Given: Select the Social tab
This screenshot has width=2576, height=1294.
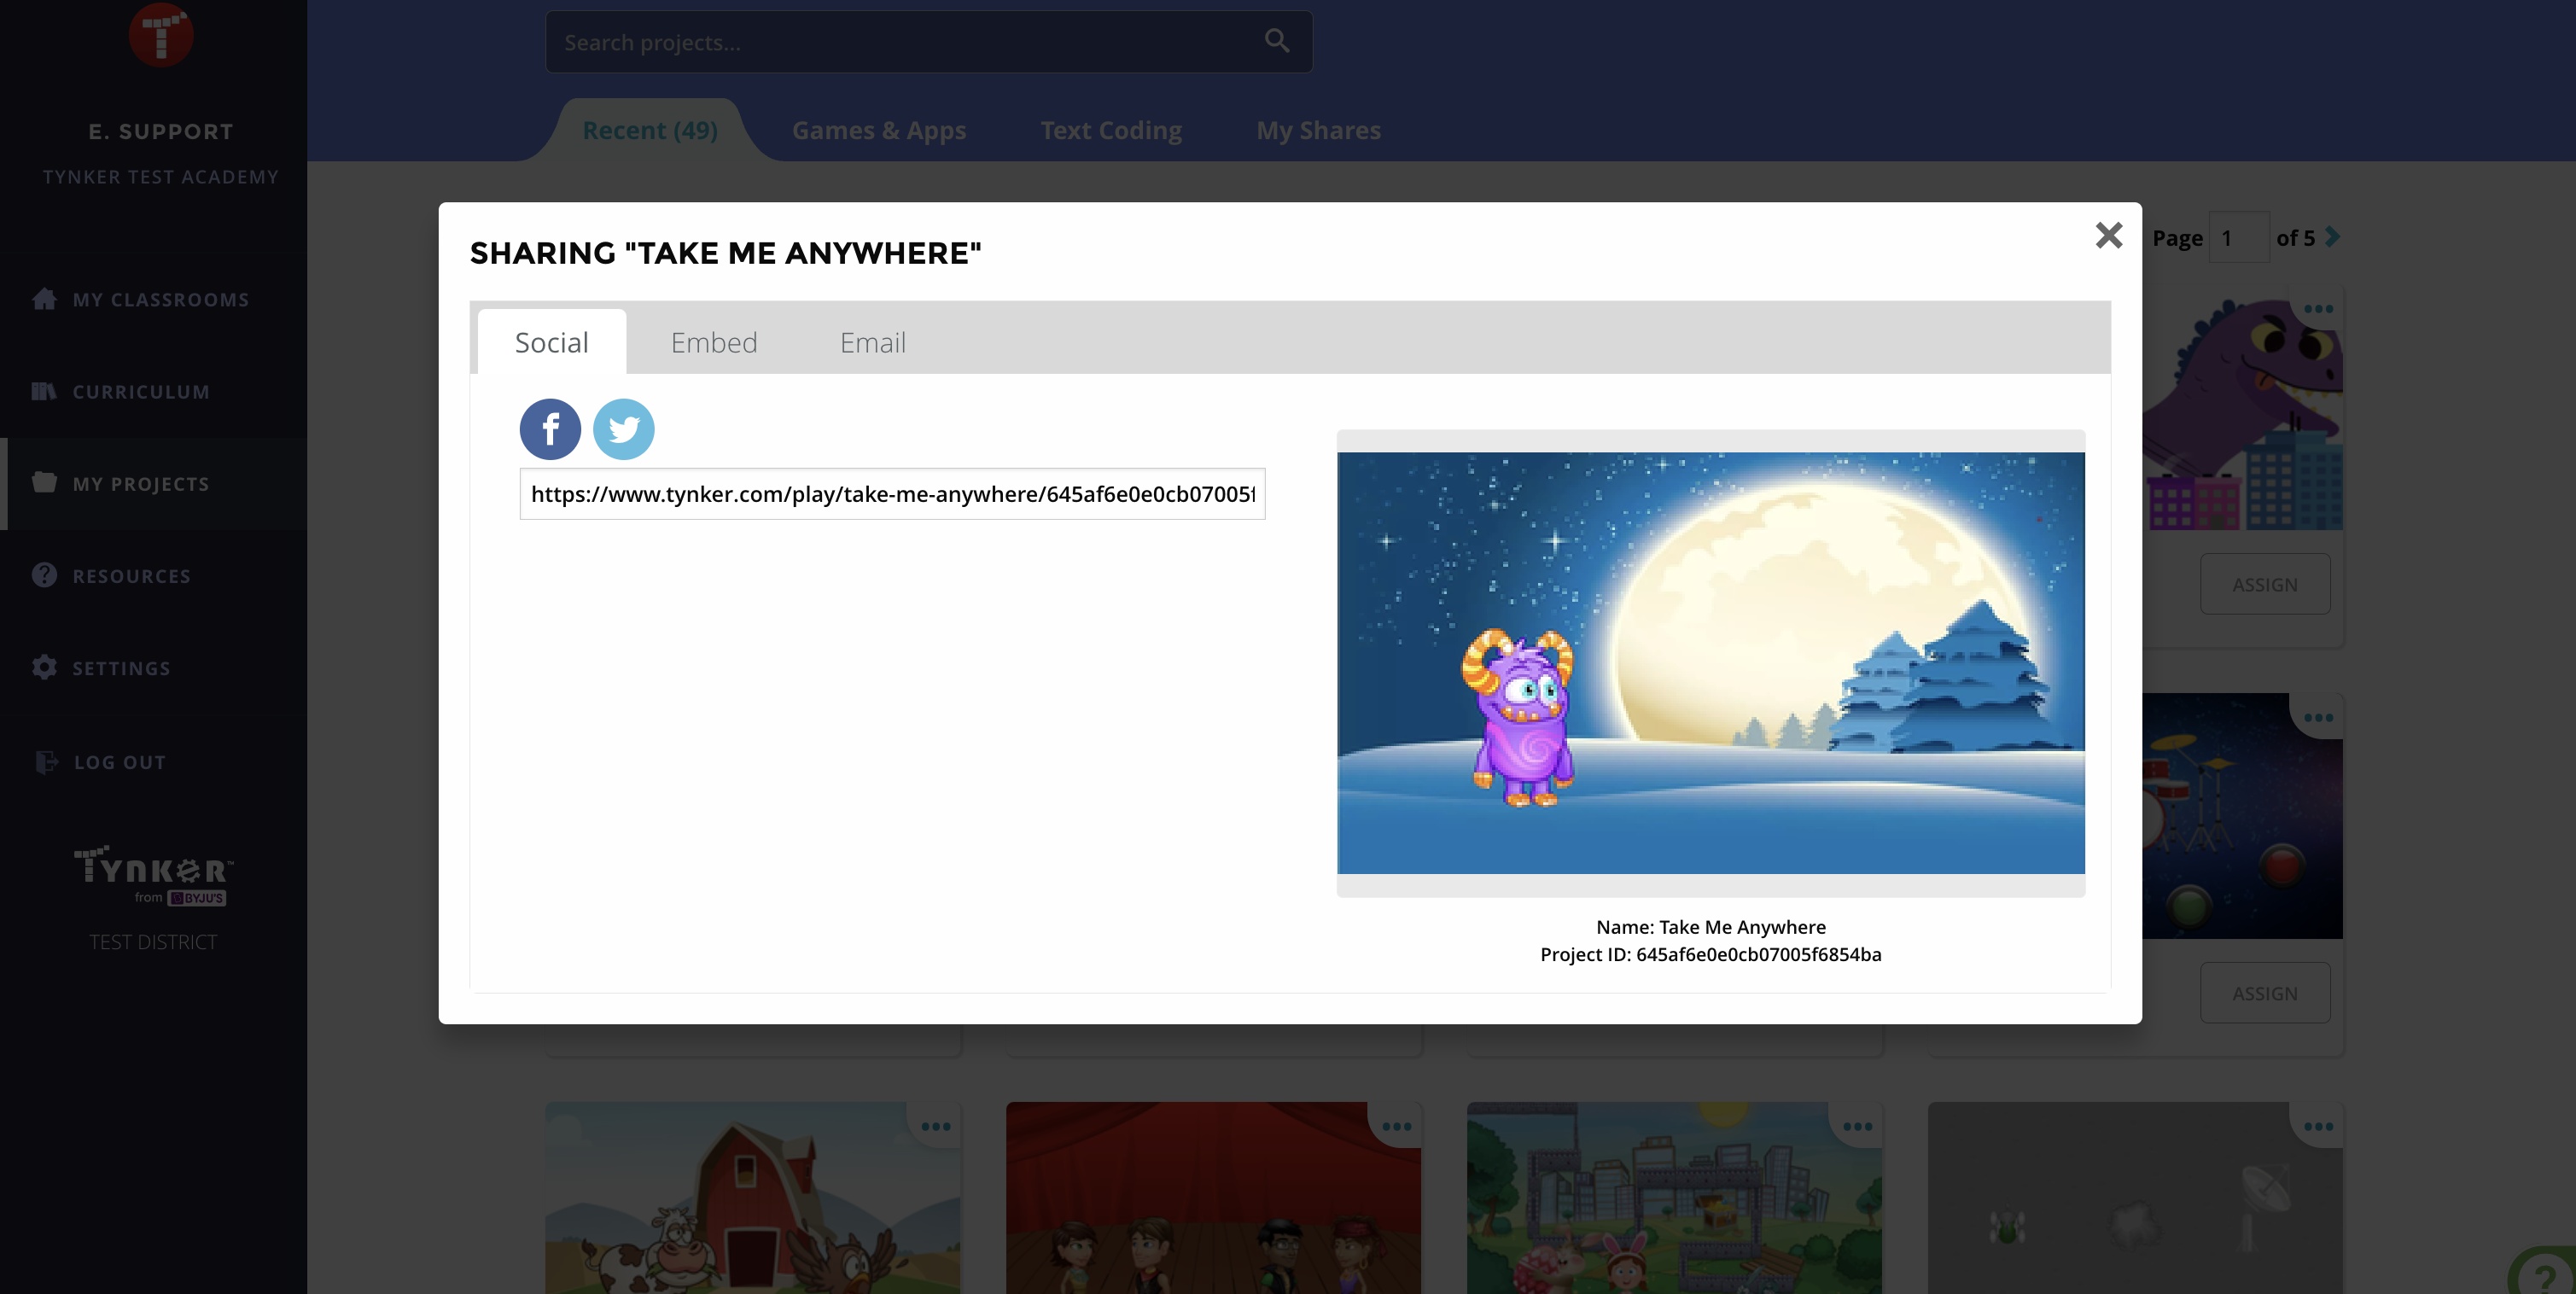Looking at the screenshot, I should click(552, 342).
